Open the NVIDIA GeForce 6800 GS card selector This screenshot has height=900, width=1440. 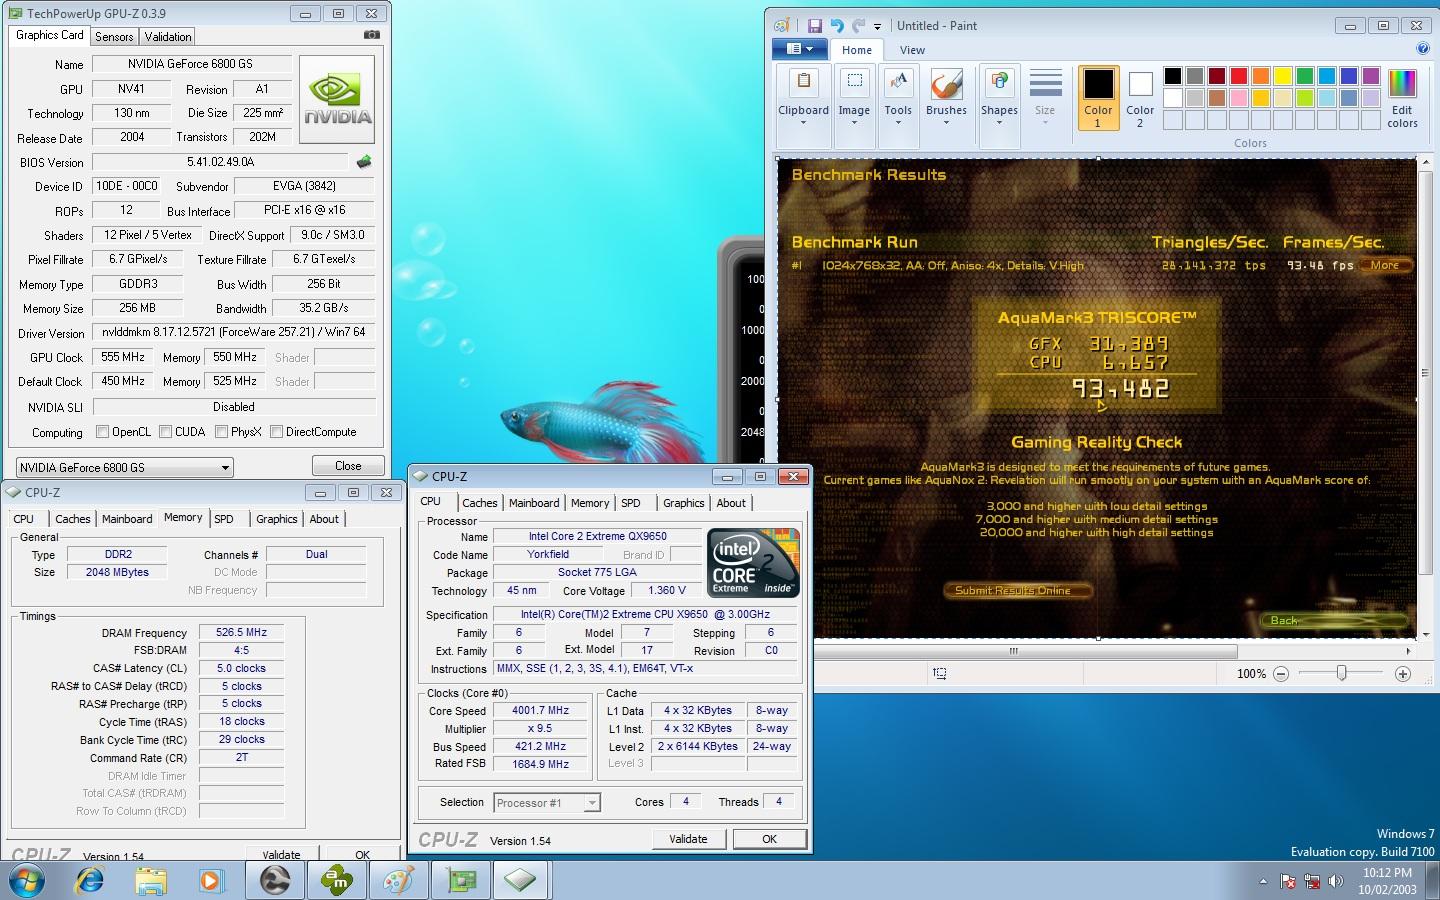coord(125,467)
